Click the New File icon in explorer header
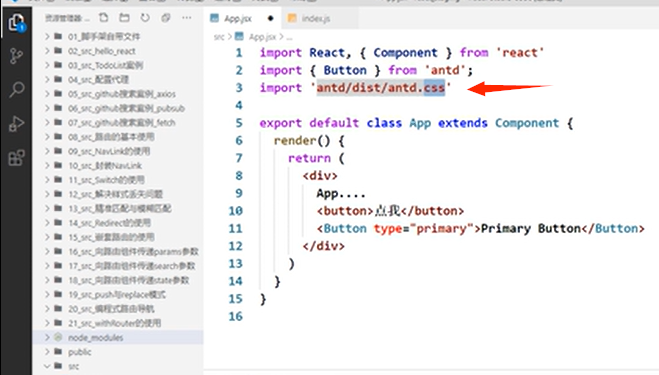This screenshot has height=375, width=659. pos(103,18)
